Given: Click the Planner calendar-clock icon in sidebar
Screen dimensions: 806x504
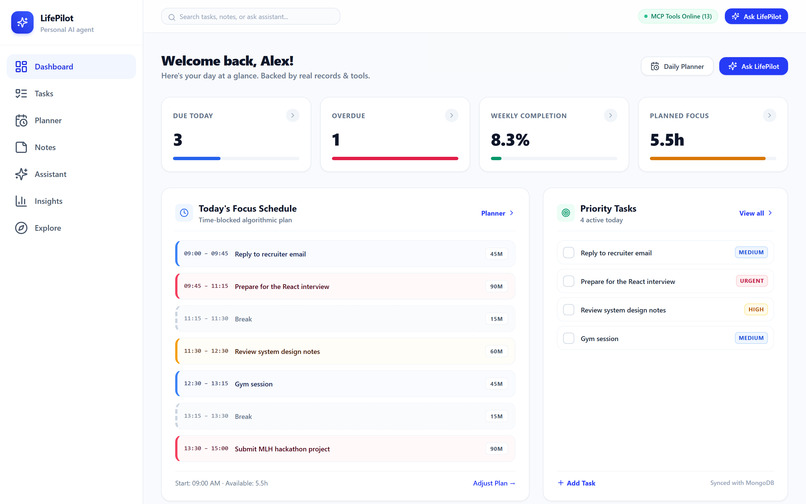Looking at the screenshot, I should (21, 120).
